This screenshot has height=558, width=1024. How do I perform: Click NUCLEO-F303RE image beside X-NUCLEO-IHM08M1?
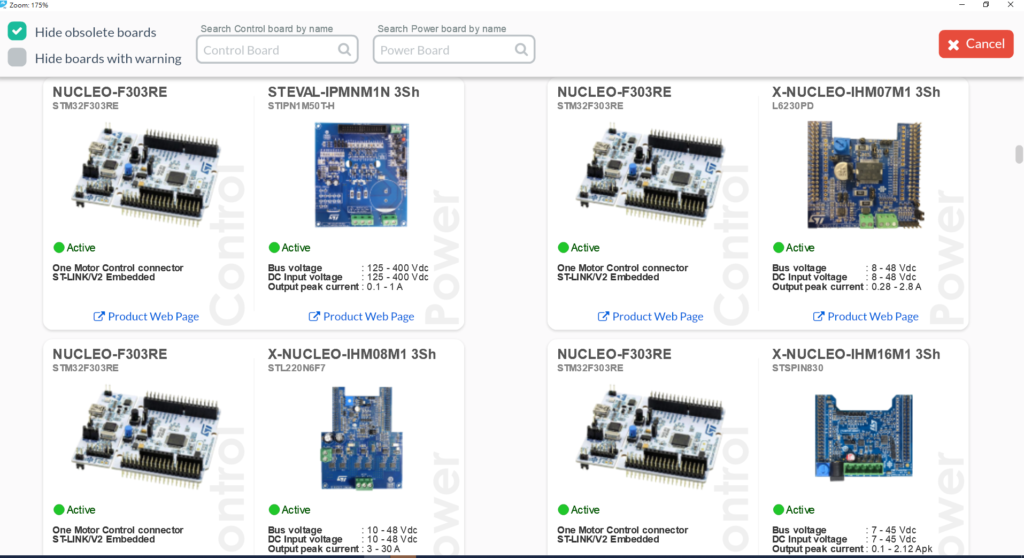pos(146,436)
